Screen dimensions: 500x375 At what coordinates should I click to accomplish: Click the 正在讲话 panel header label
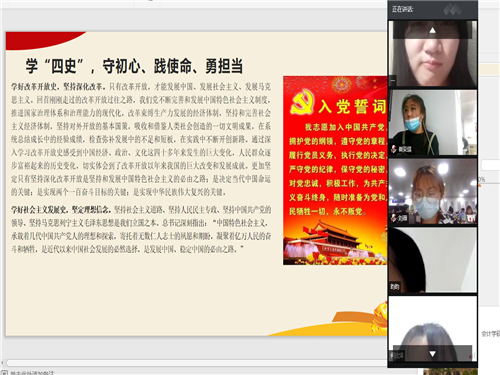click(x=403, y=9)
